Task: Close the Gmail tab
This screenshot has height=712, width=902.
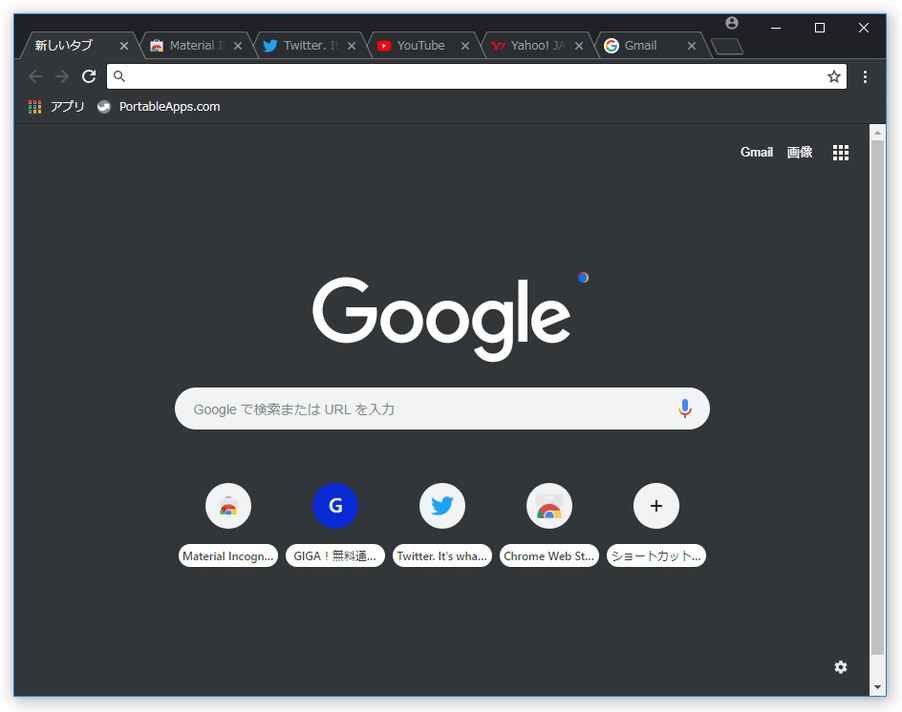Action: (691, 46)
